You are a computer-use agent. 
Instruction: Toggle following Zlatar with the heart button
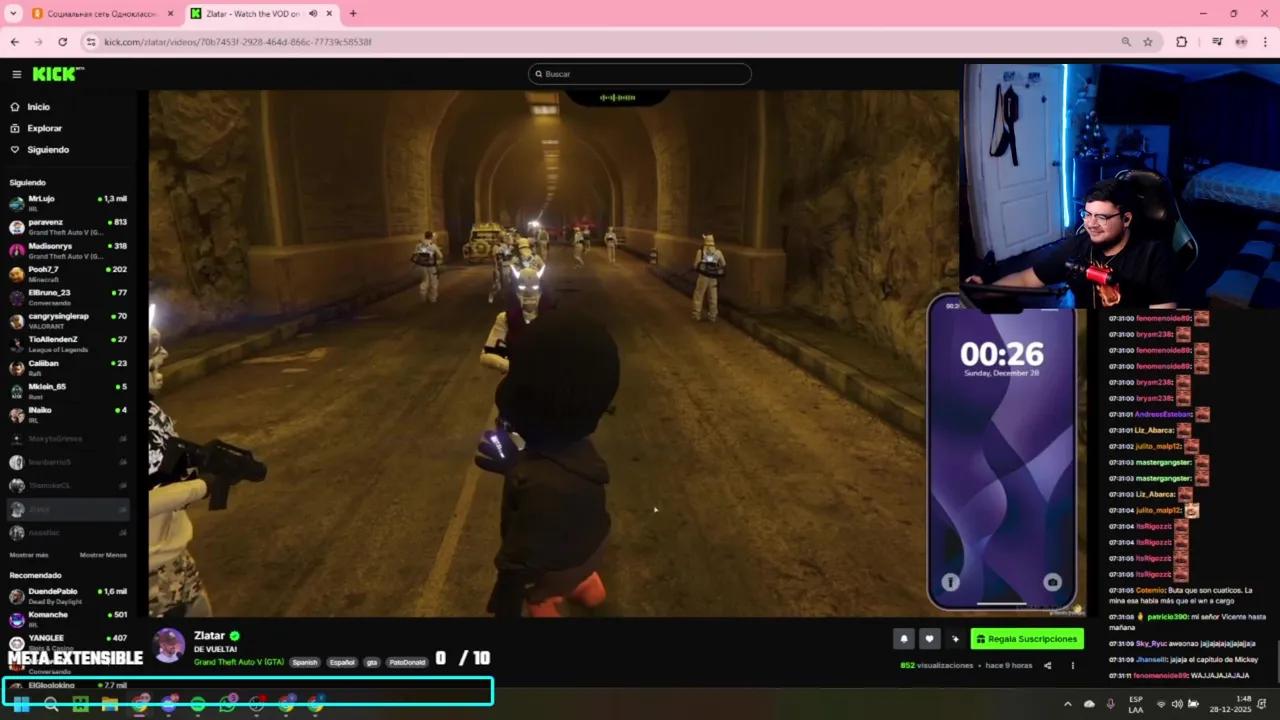pos(929,638)
